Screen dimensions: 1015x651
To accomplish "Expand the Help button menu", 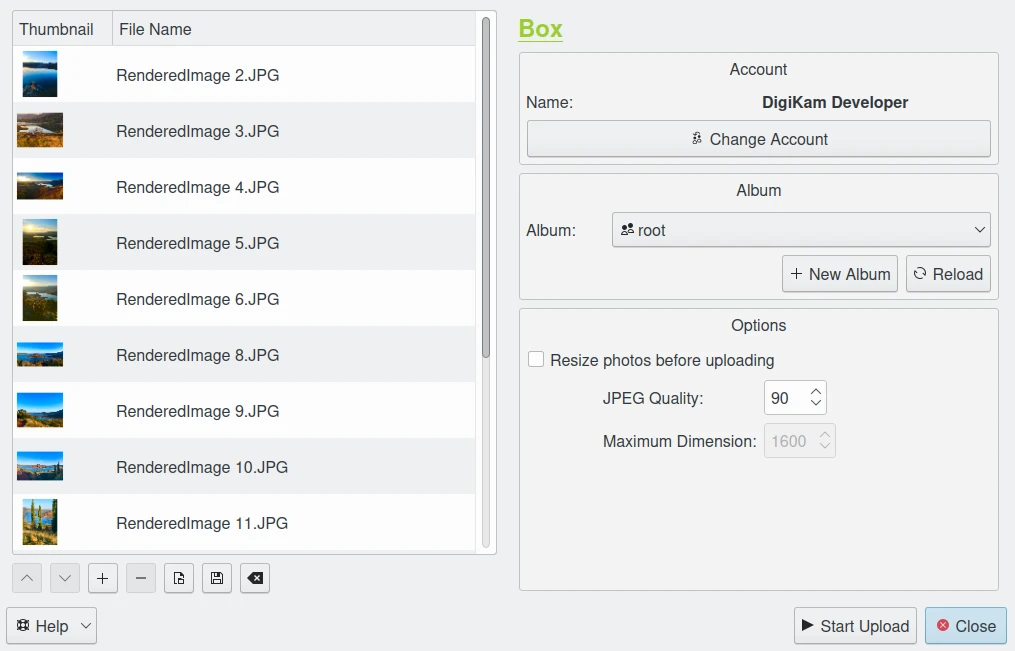I will 51,626.
